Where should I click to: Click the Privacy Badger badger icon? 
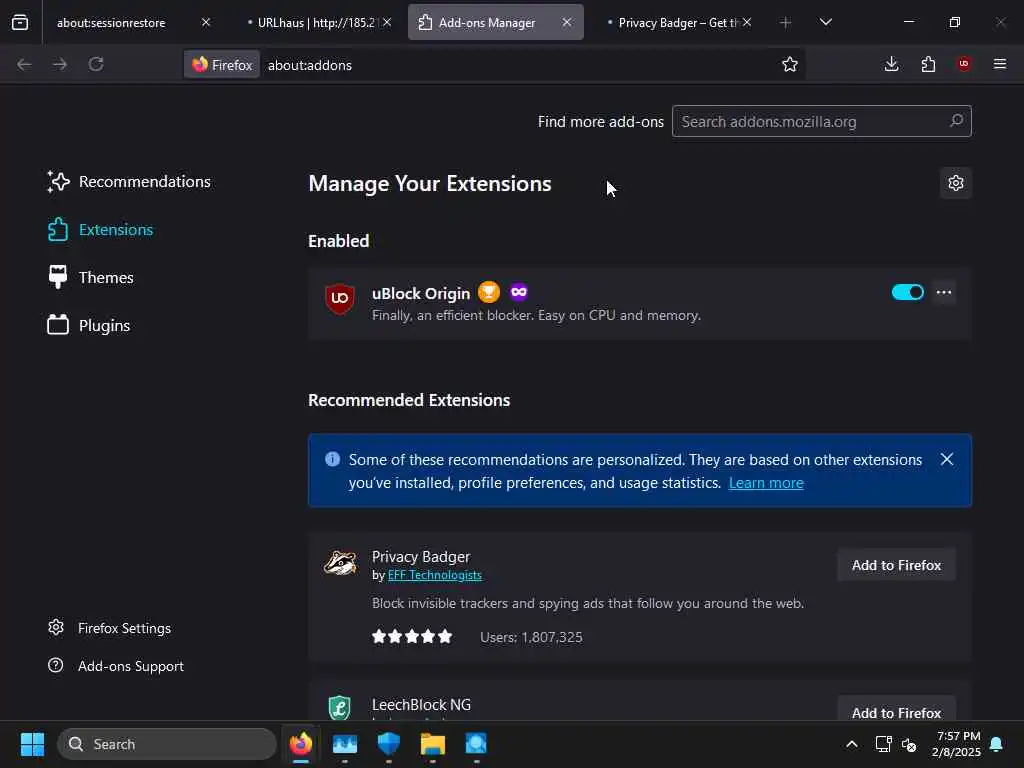(x=340, y=563)
